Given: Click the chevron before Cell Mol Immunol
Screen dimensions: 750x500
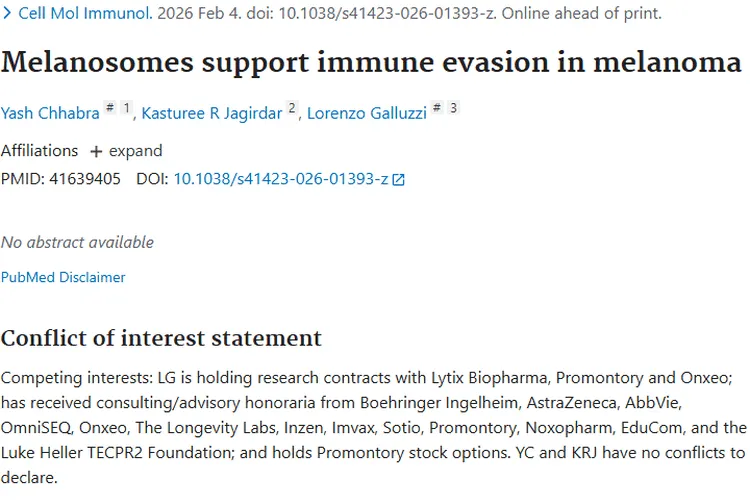Looking at the screenshot, I should (7, 14).
